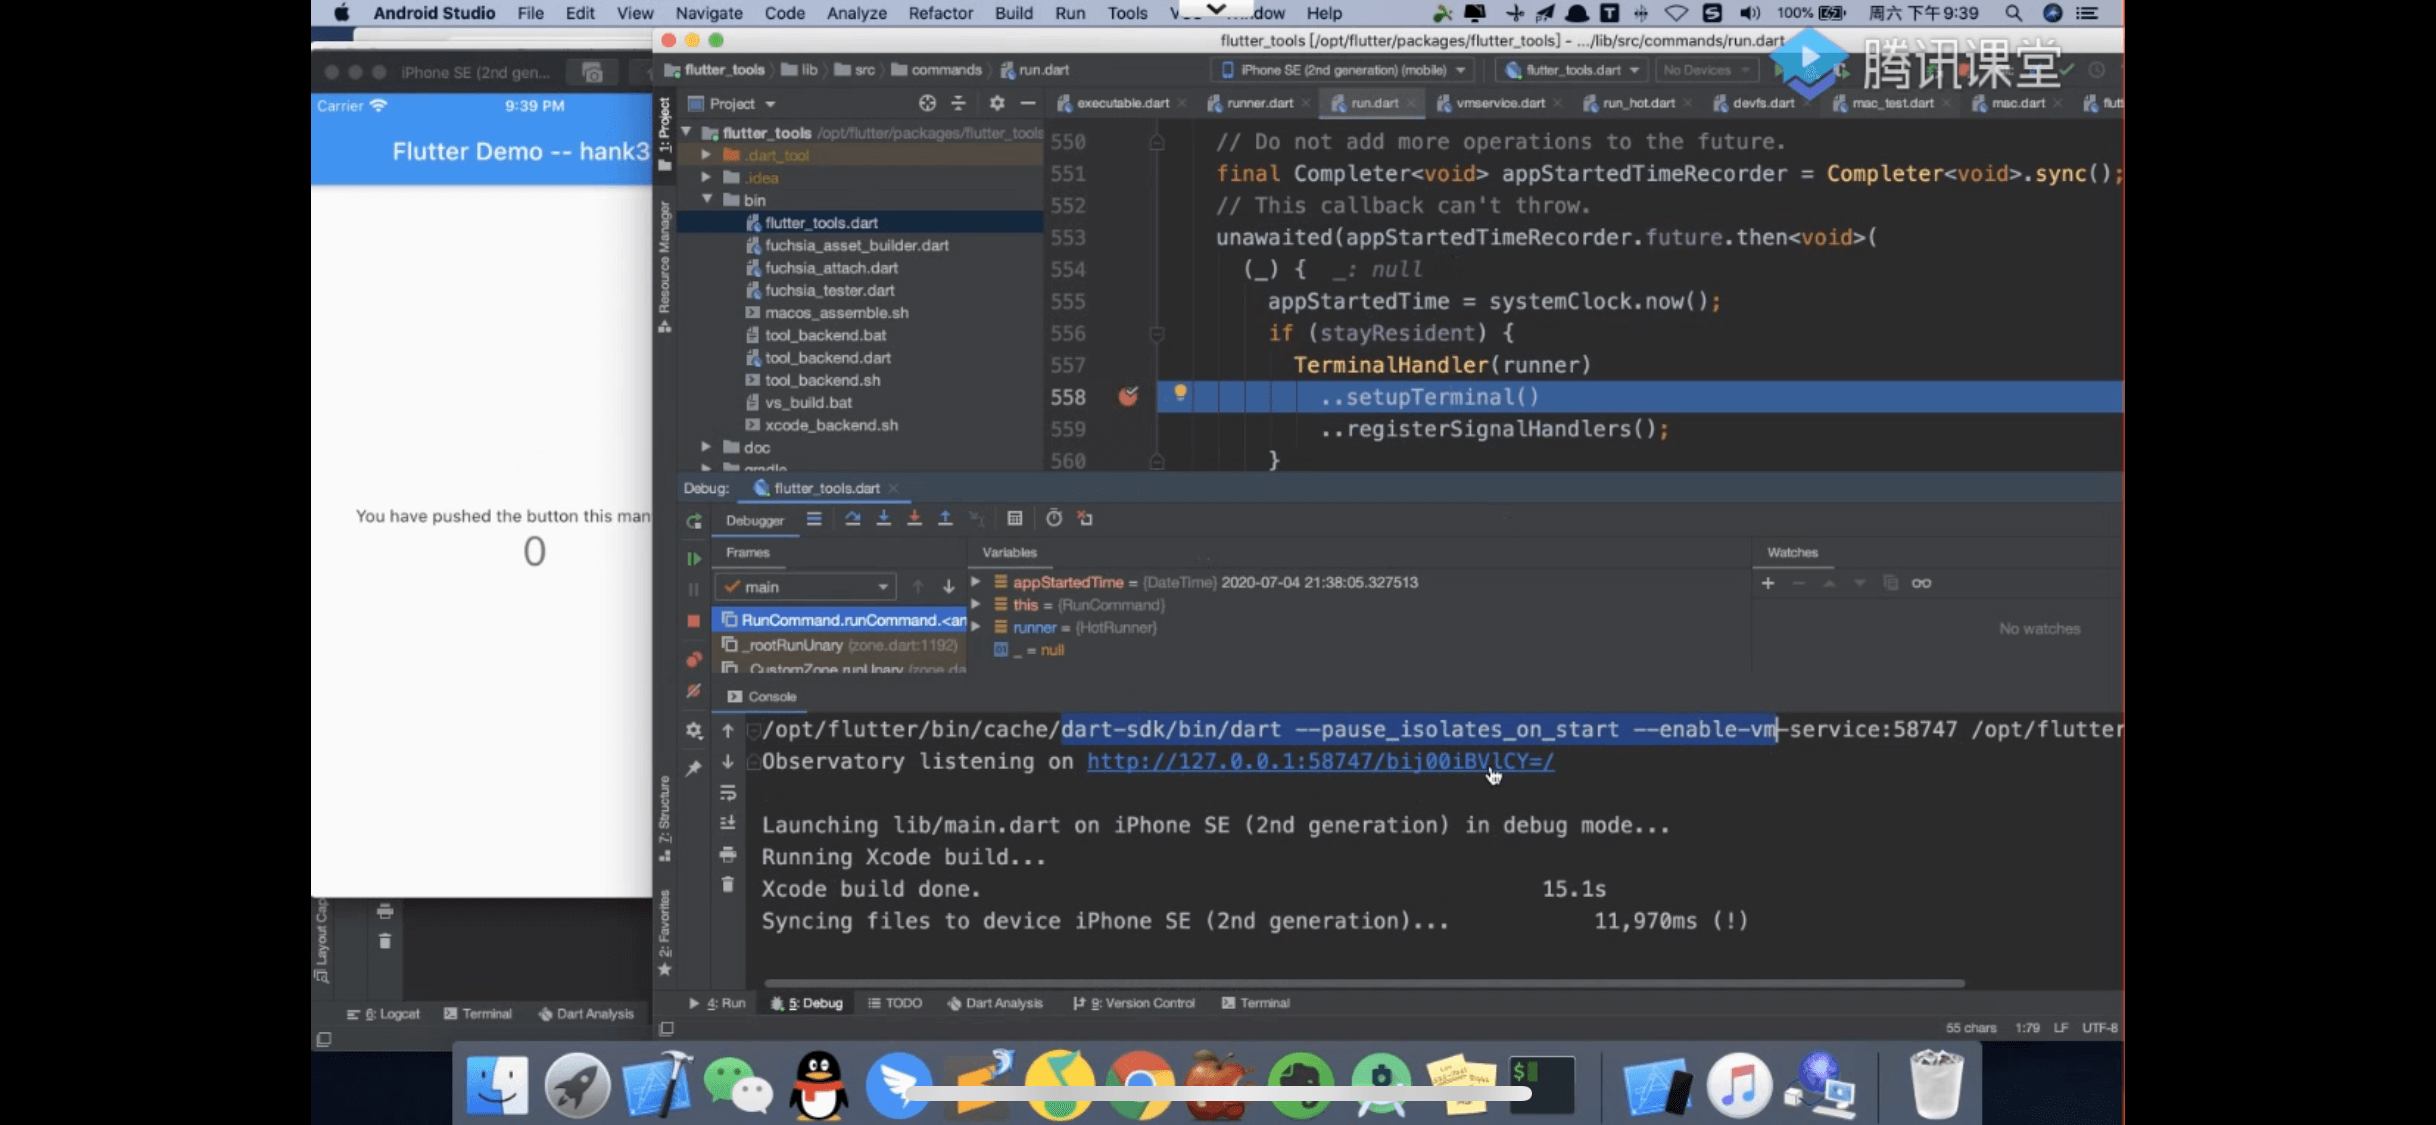Resume program with green play icon
2436x1125 pixels.
tap(694, 558)
